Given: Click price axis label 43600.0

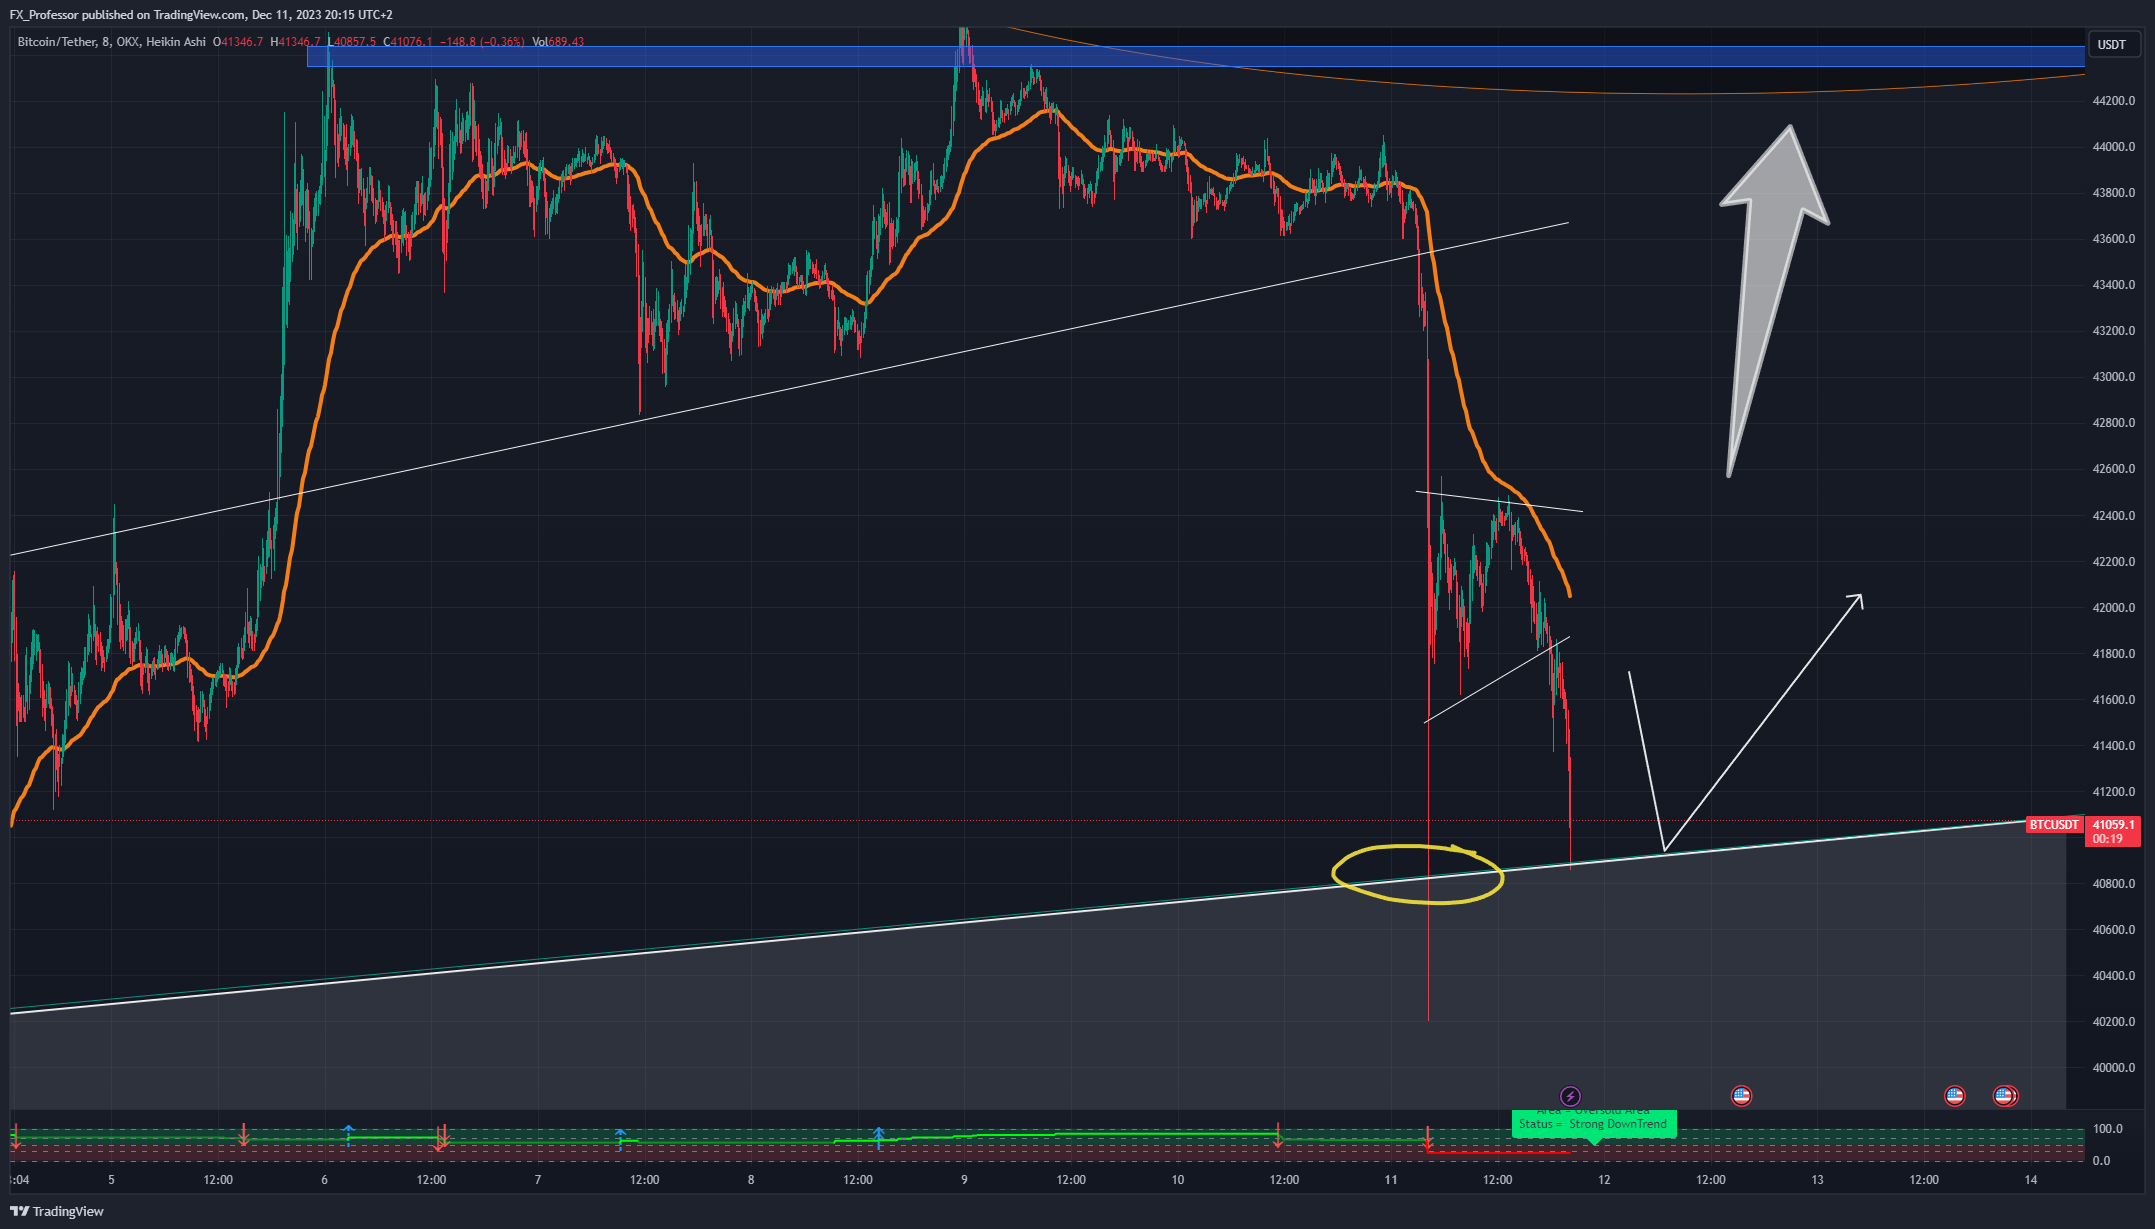Looking at the screenshot, I should [x=2113, y=239].
